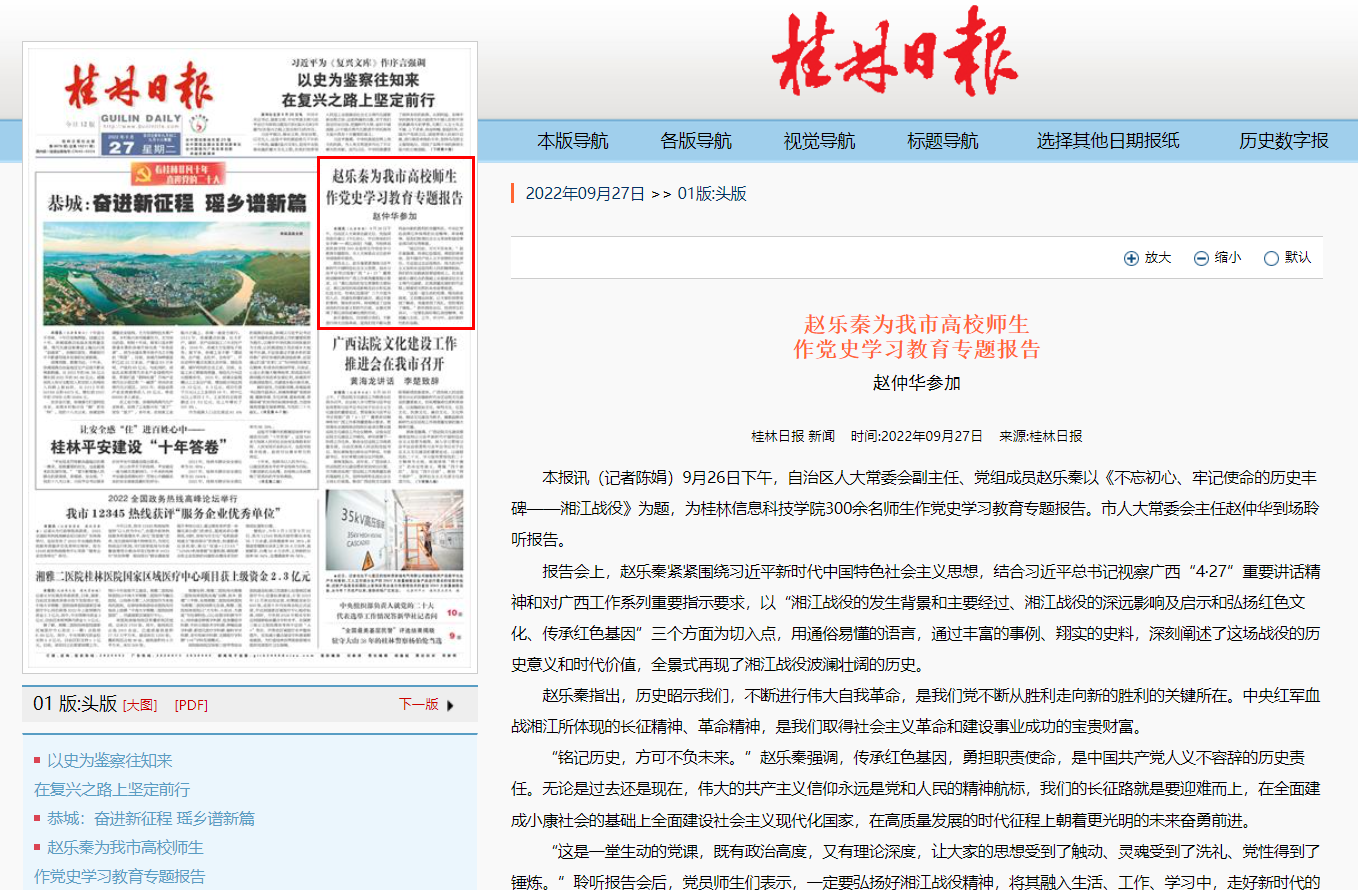Viewport: 1358px width, 890px height.
Task: Open 历史数字报 archive menu
Action: (1284, 141)
